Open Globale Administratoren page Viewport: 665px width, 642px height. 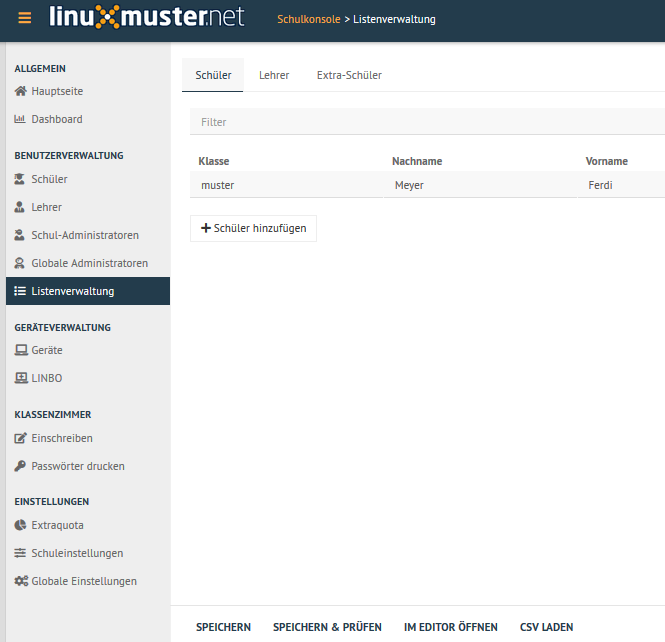point(88,263)
